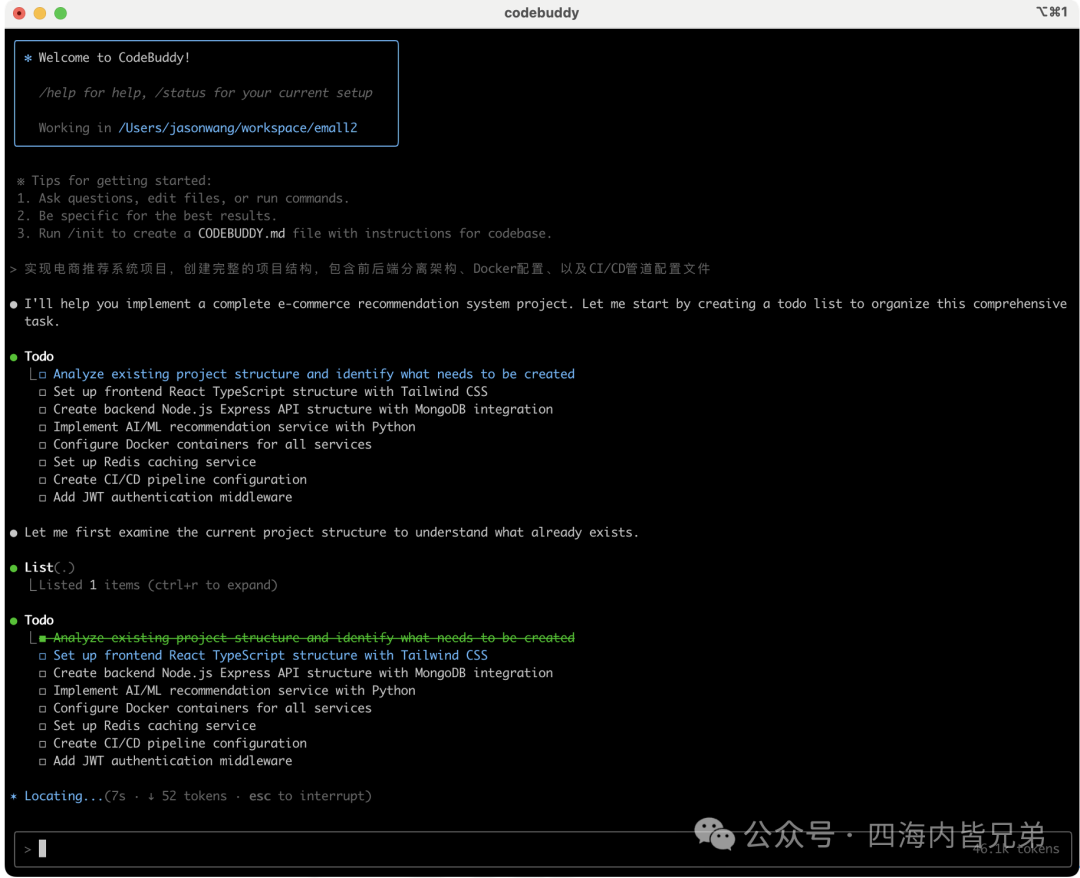Click "Let me first examine the current project" message

point(331,532)
